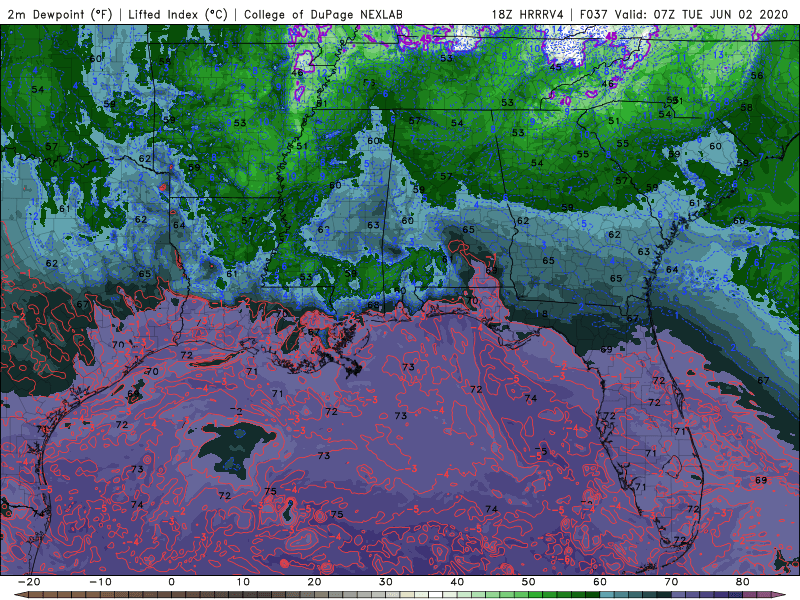Viewport: 800px width, 600px height.
Task: Click the "10" color scale label
Action: pyautogui.click(x=243, y=582)
